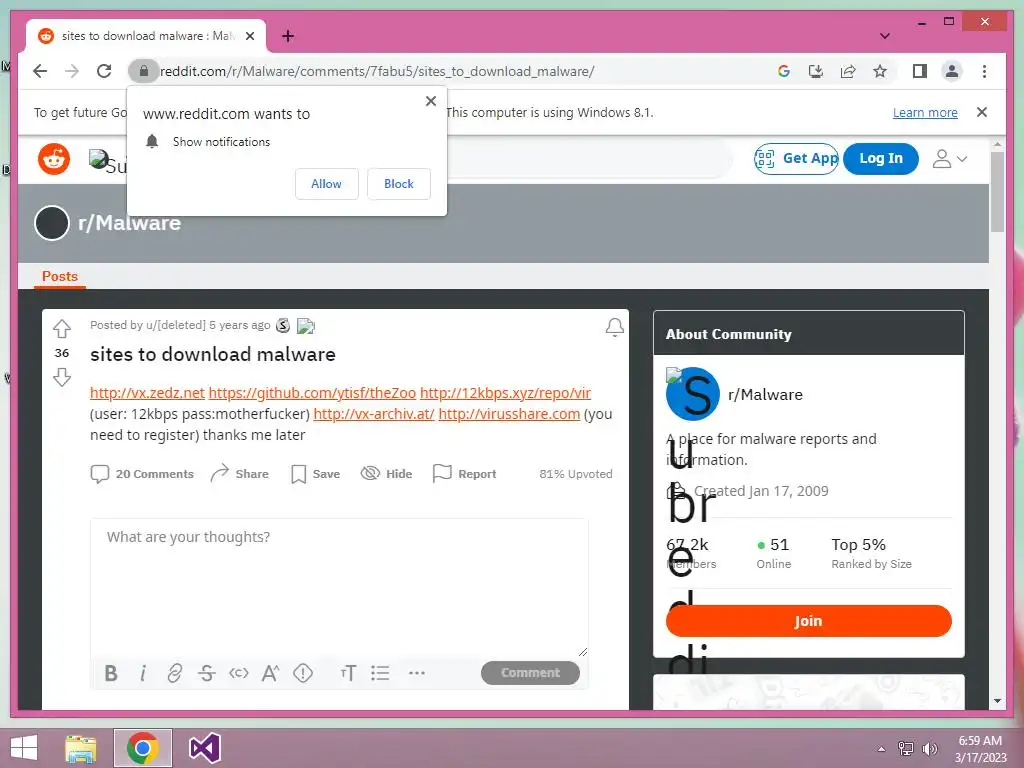The image size is (1024, 768).
Task: Toggle post notification bell
Action: pyautogui.click(x=615, y=327)
